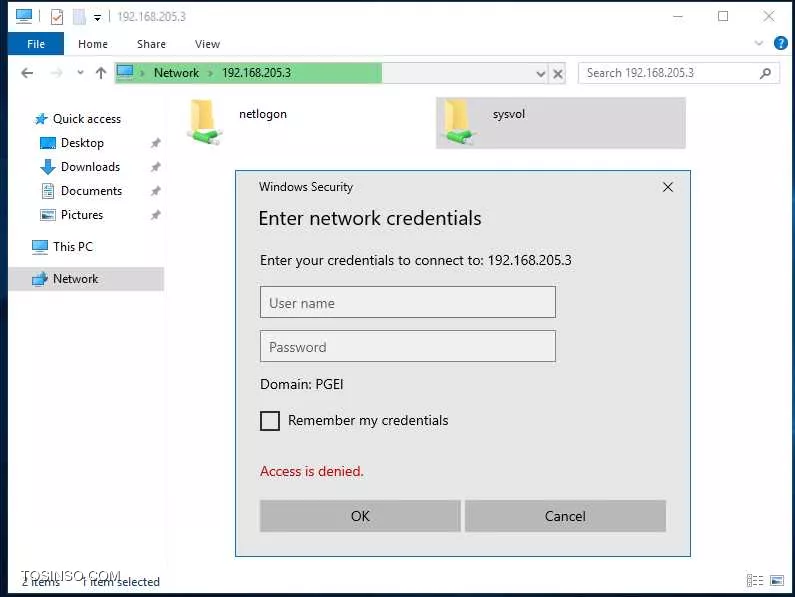This screenshot has height=597, width=795.
Task: Click the pin icon beside Documents
Action: pos(156,191)
